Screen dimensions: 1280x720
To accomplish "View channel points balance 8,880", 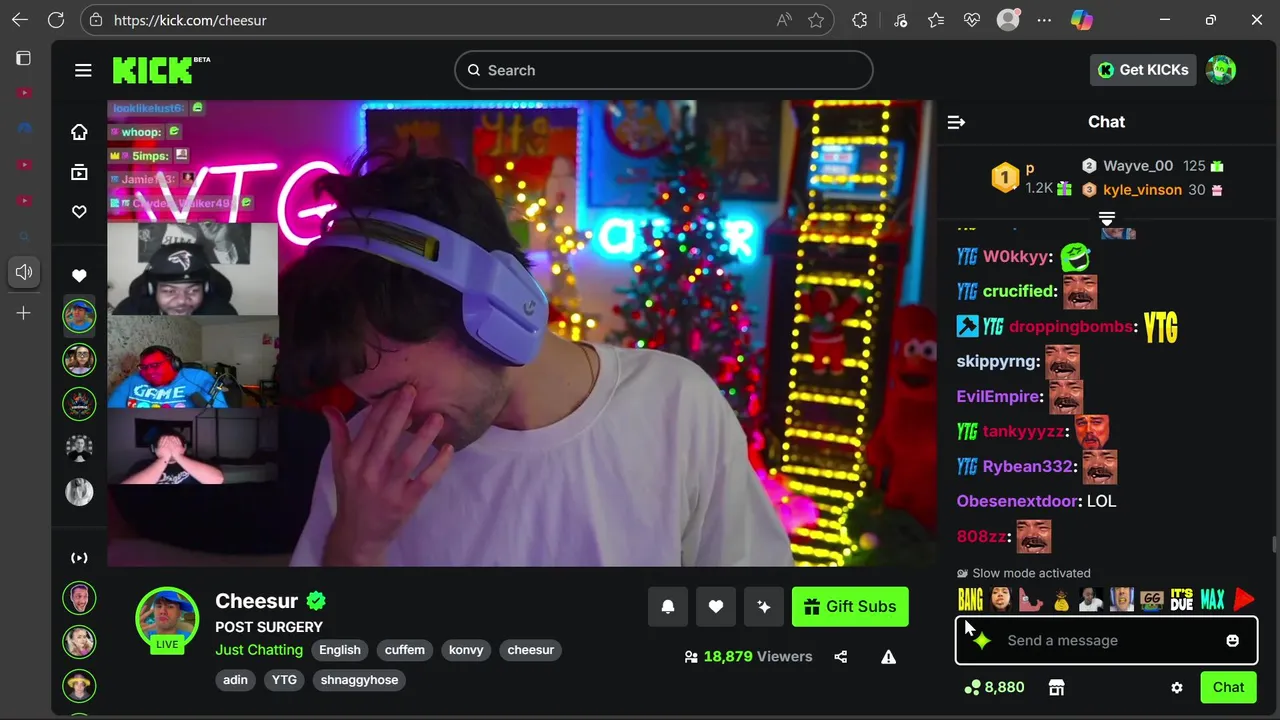I will [x=994, y=687].
